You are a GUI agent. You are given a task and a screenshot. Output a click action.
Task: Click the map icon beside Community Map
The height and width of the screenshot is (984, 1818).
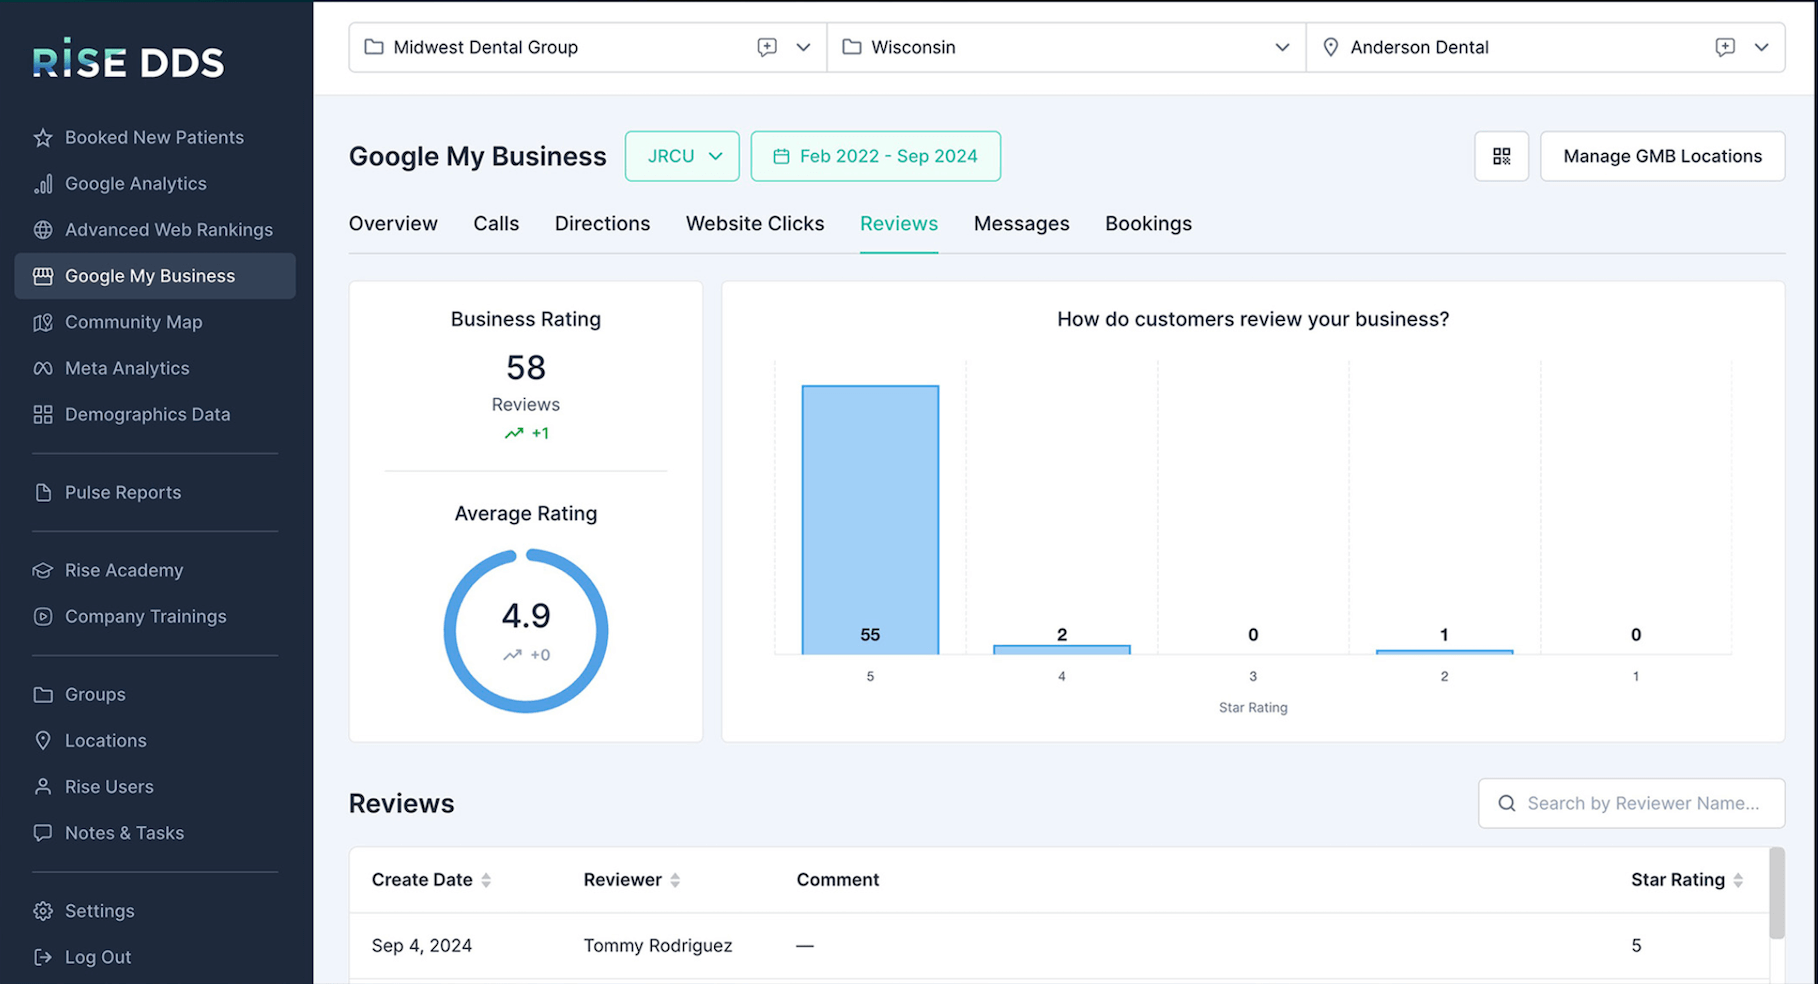click(x=43, y=322)
